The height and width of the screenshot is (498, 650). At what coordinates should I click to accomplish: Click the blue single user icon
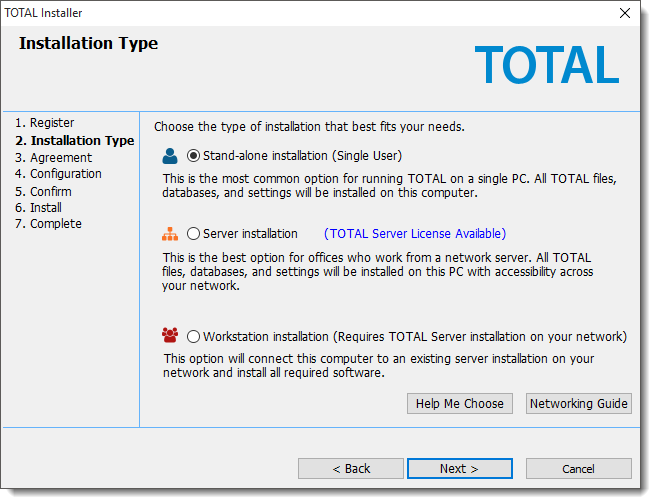click(170, 156)
